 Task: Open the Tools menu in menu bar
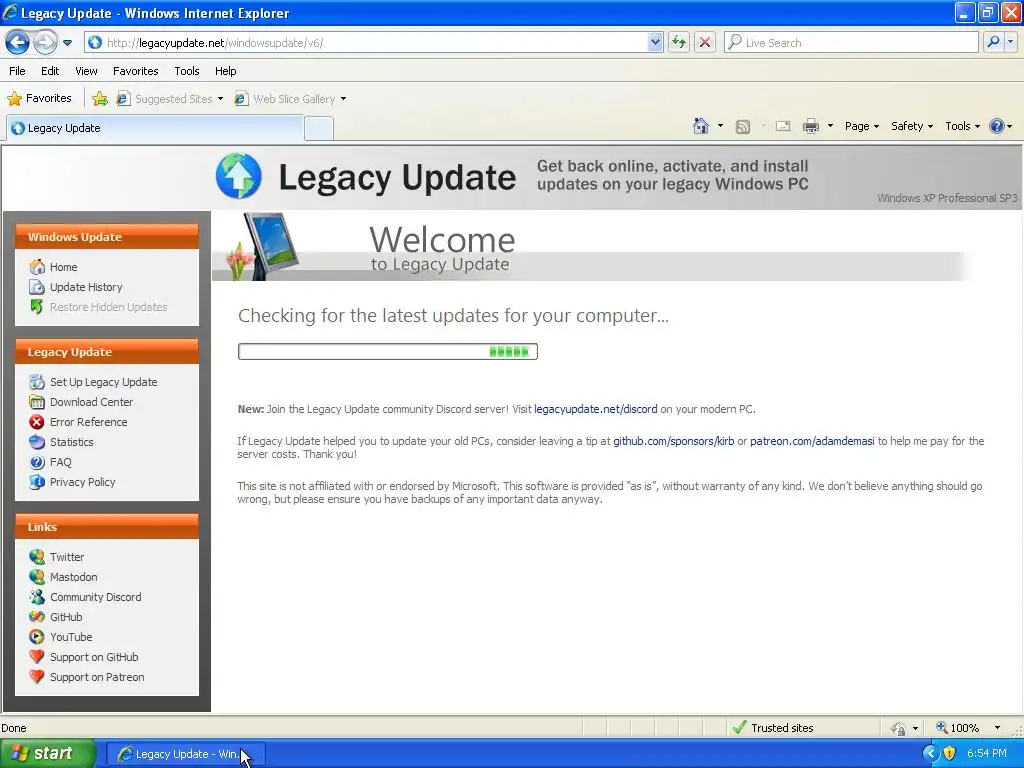click(187, 71)
